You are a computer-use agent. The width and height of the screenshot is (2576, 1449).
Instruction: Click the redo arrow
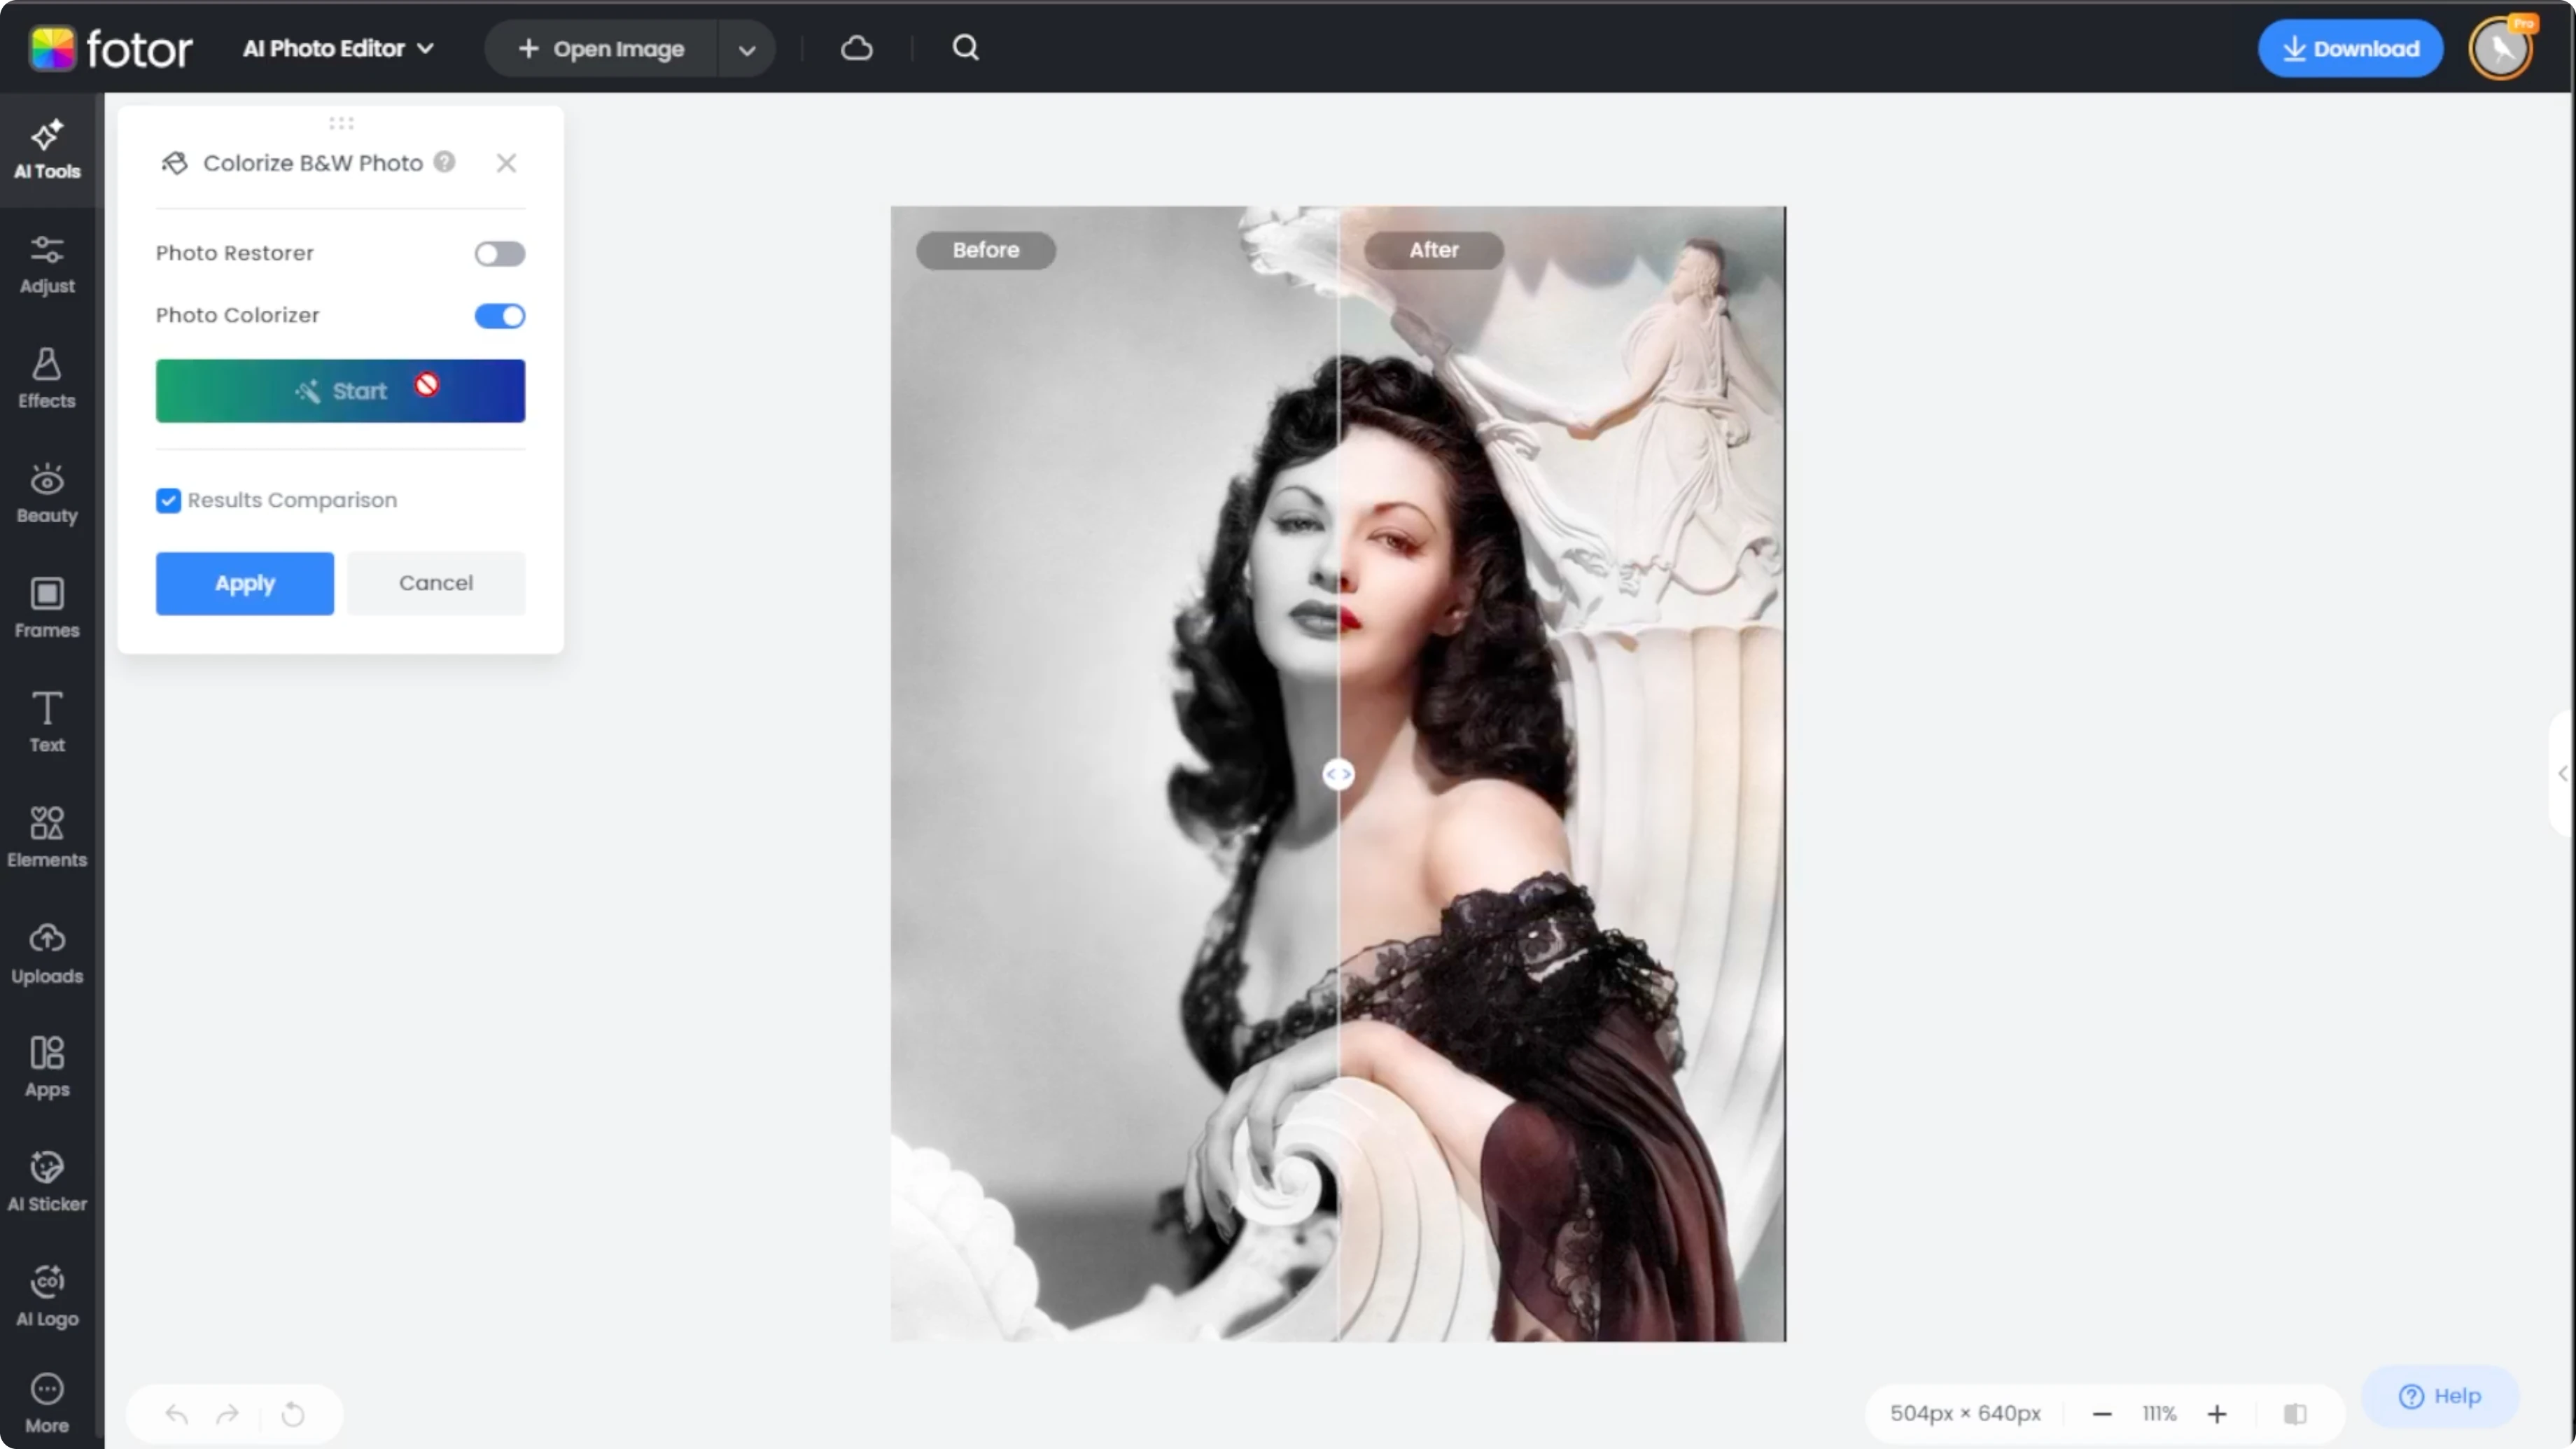[228, 1414]
